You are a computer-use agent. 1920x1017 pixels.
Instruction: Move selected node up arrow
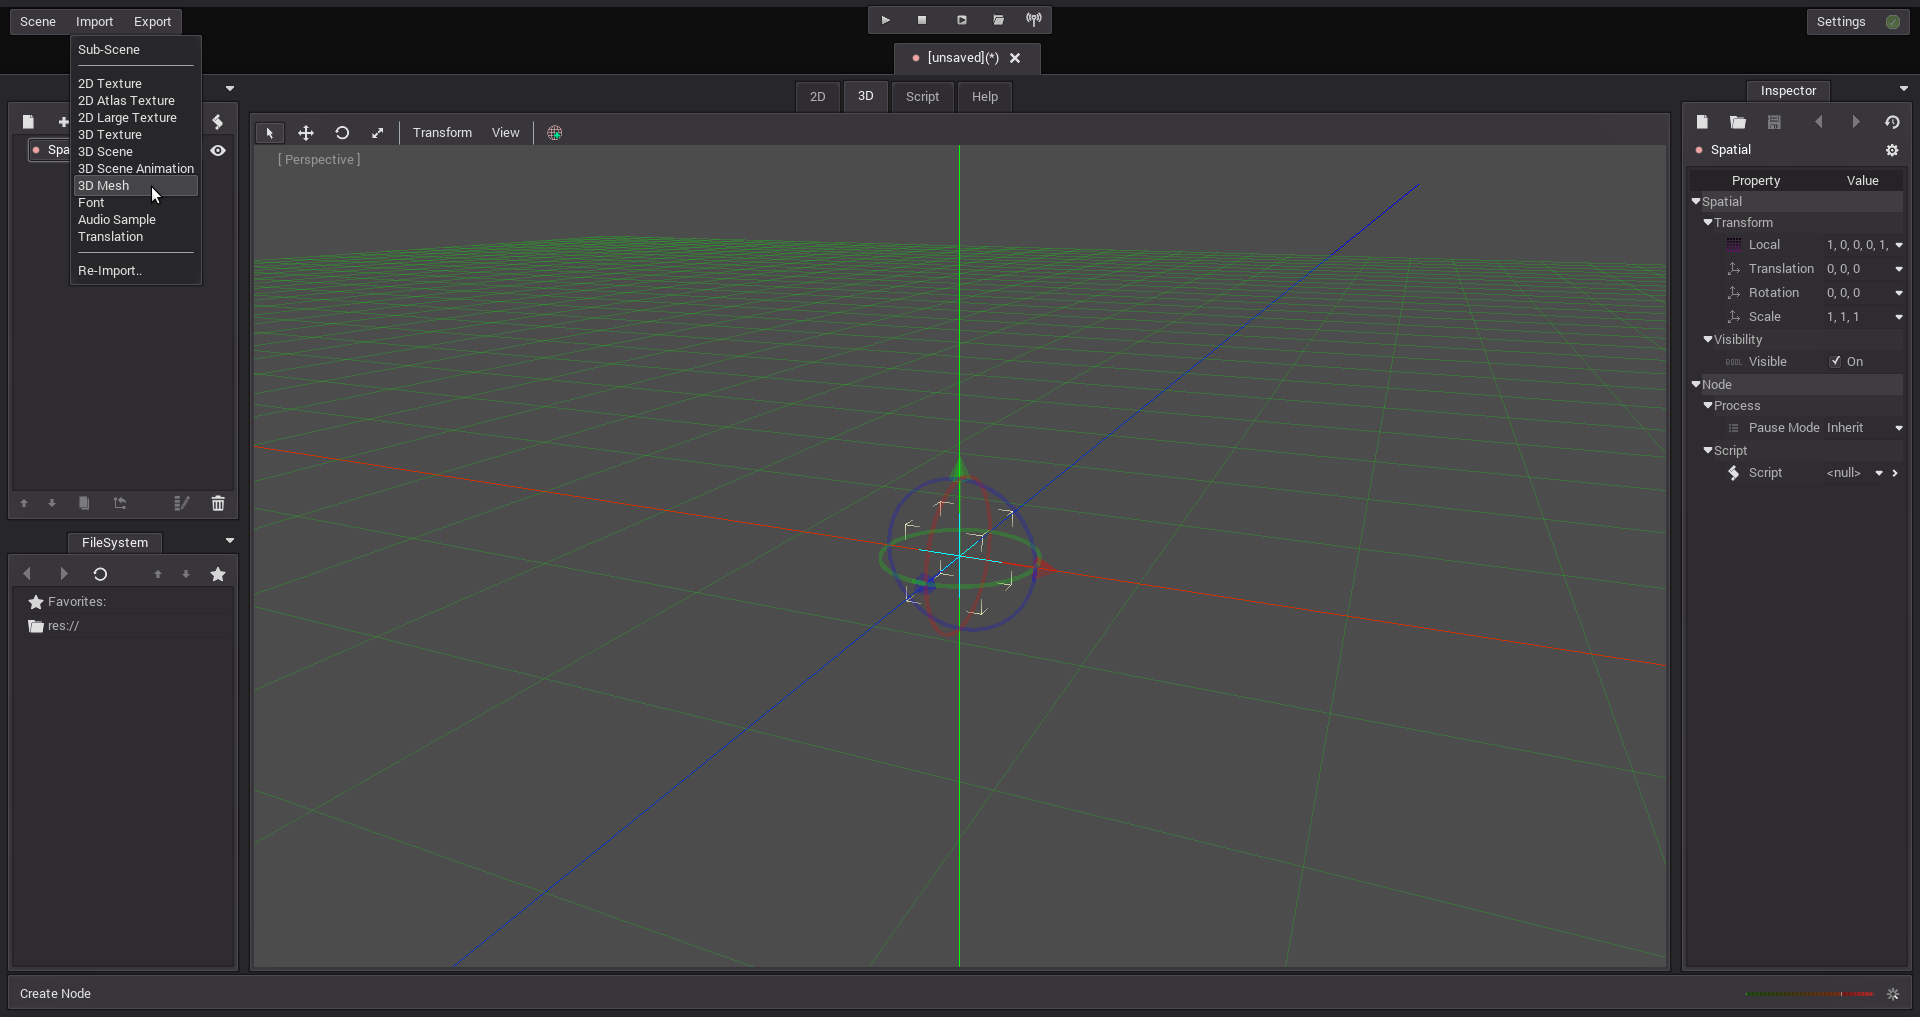(x=24, y=503)
